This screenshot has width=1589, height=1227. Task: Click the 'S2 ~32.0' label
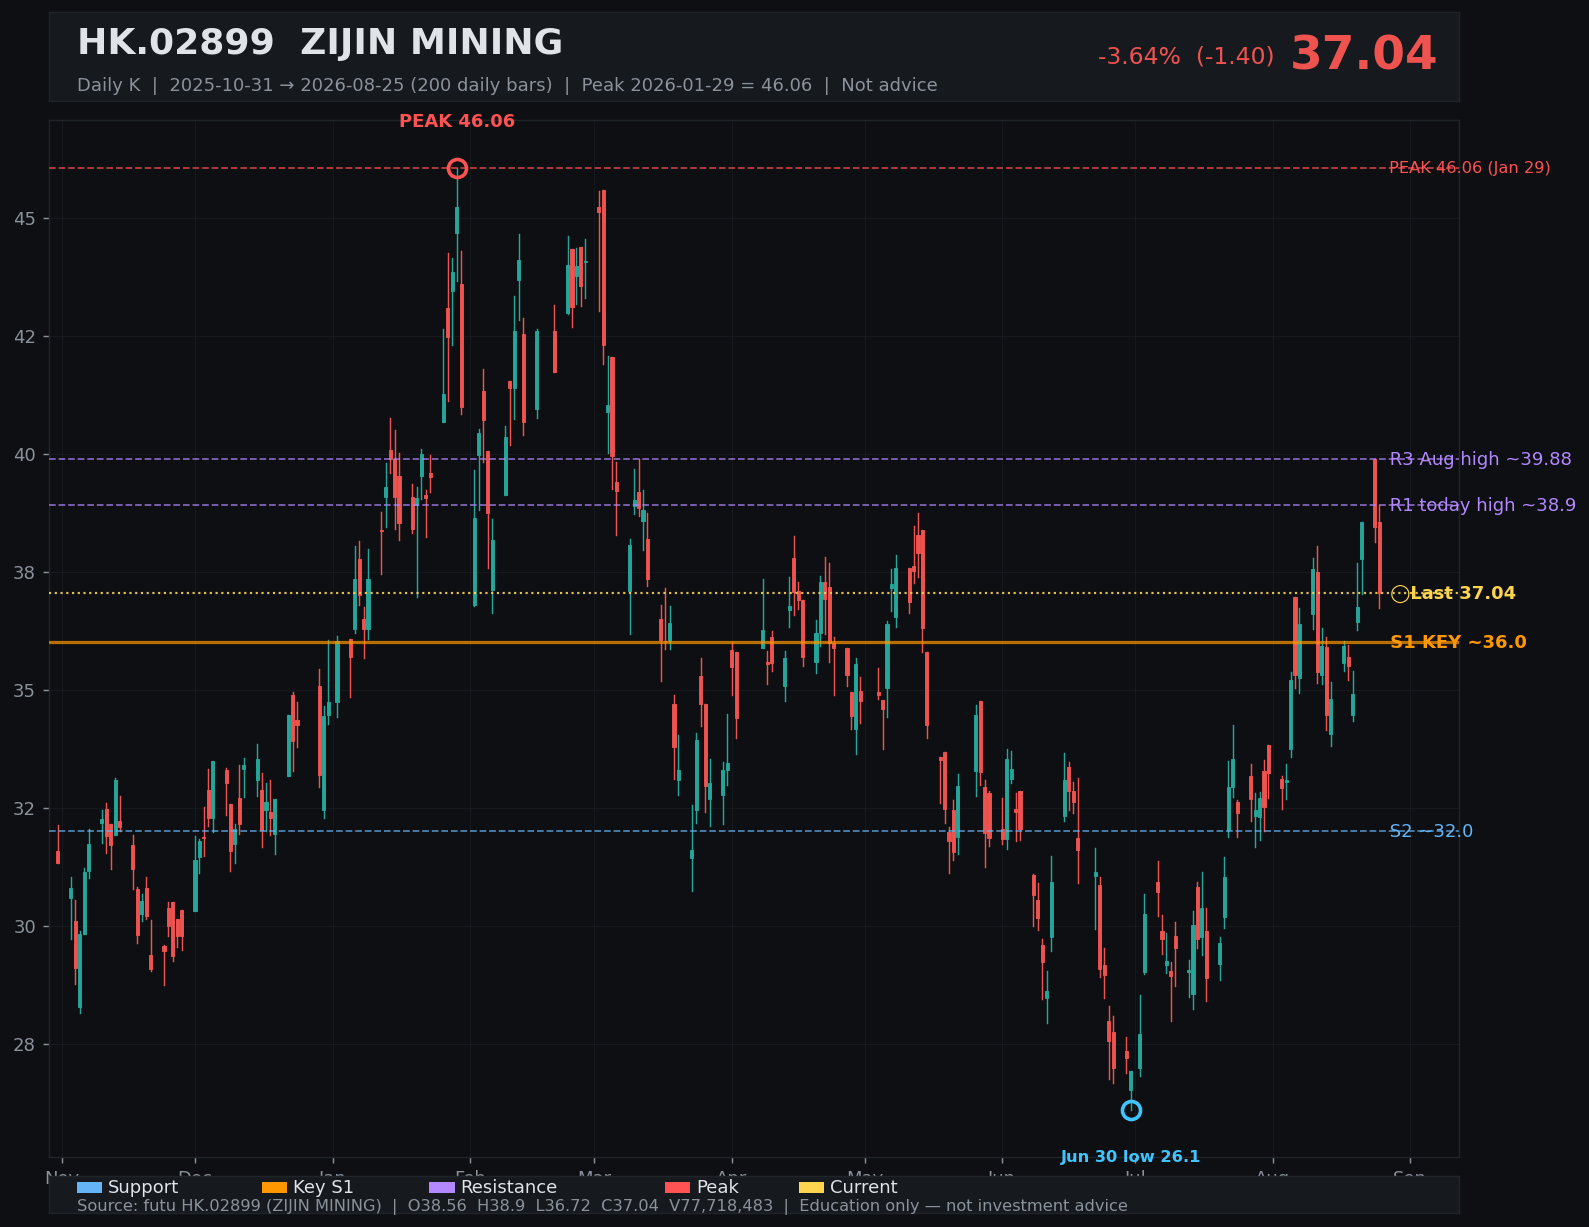1431,831
